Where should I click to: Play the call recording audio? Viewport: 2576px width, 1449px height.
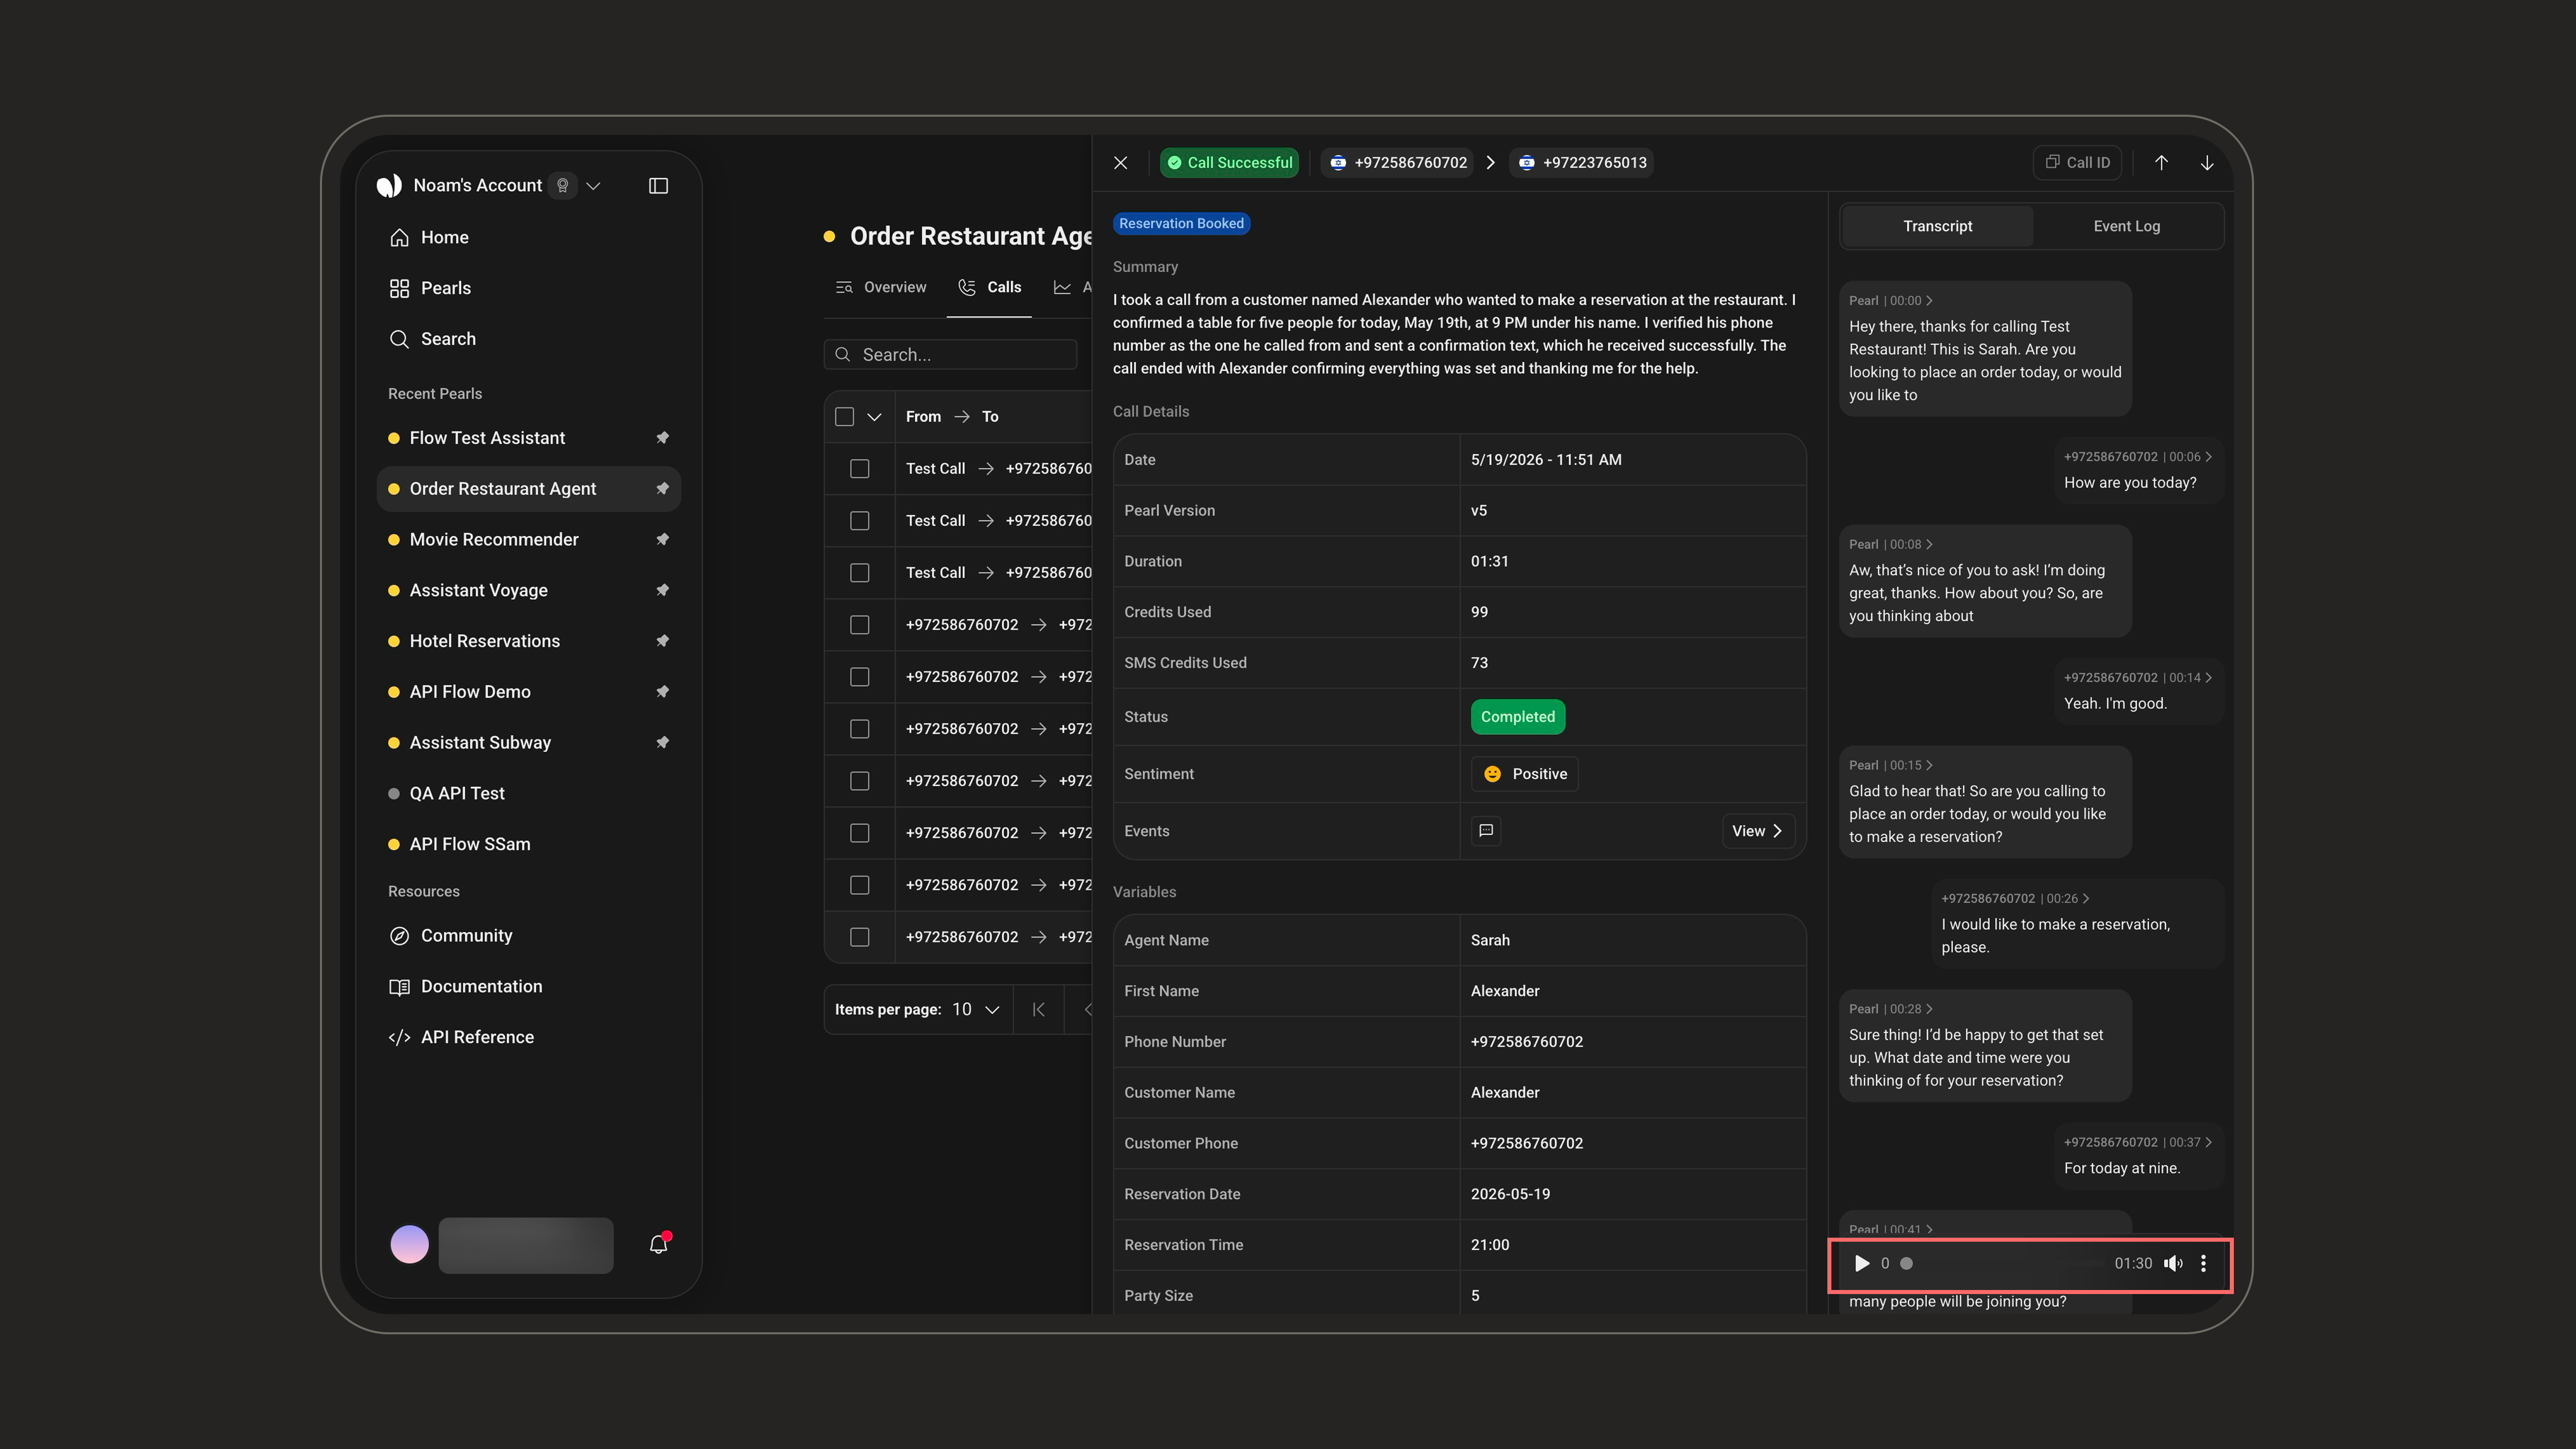click(1861, 1263)
